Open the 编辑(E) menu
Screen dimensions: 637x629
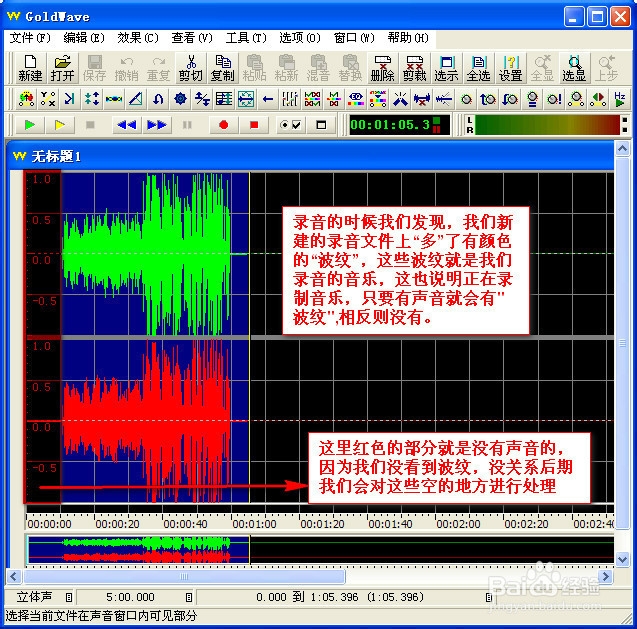[x=84, y=38]
